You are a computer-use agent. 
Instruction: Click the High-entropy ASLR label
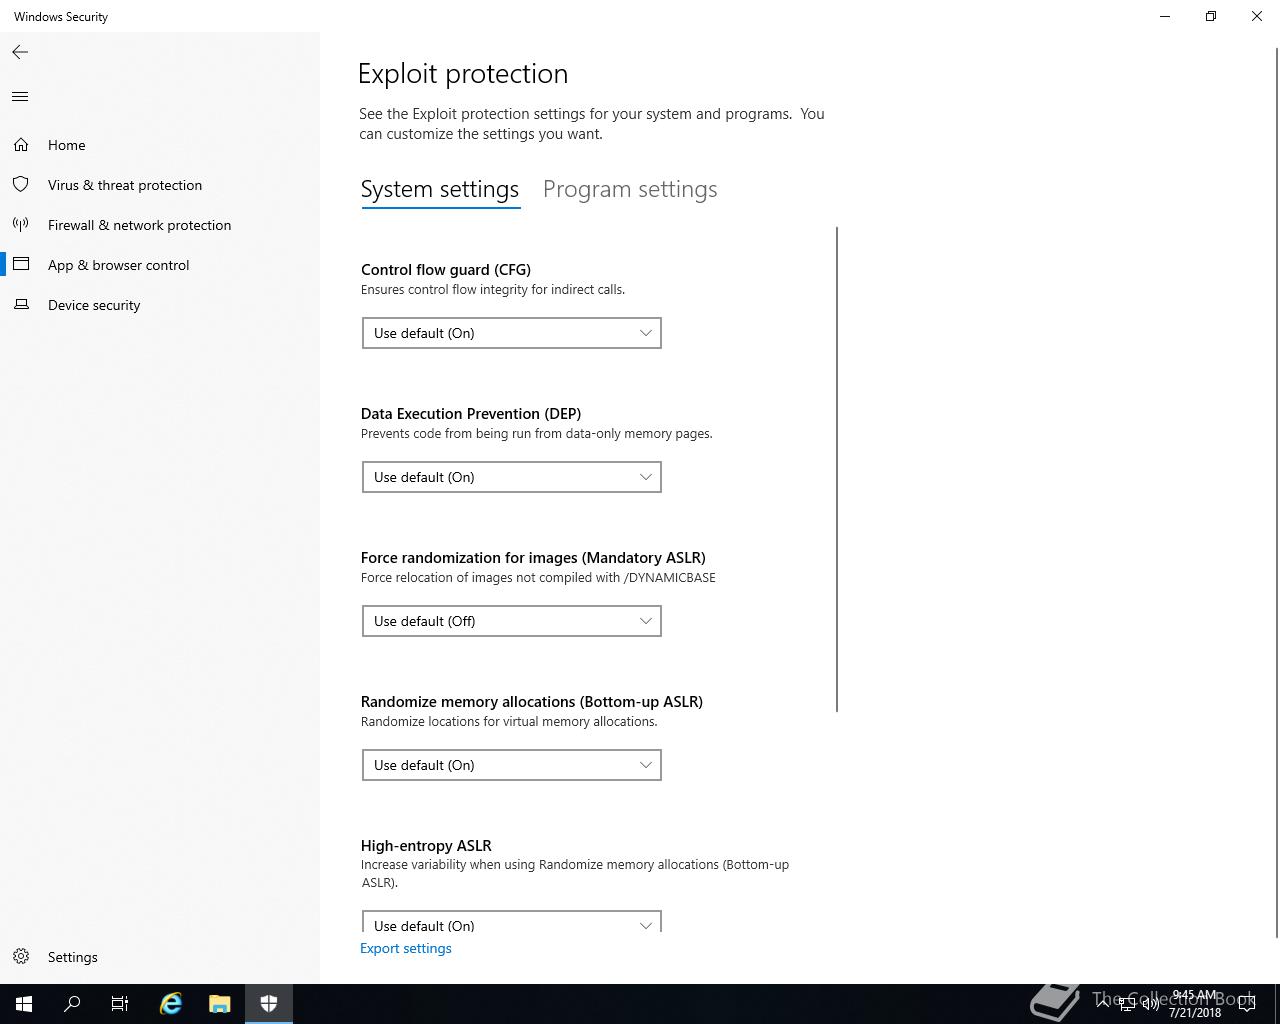coord(426,845)
